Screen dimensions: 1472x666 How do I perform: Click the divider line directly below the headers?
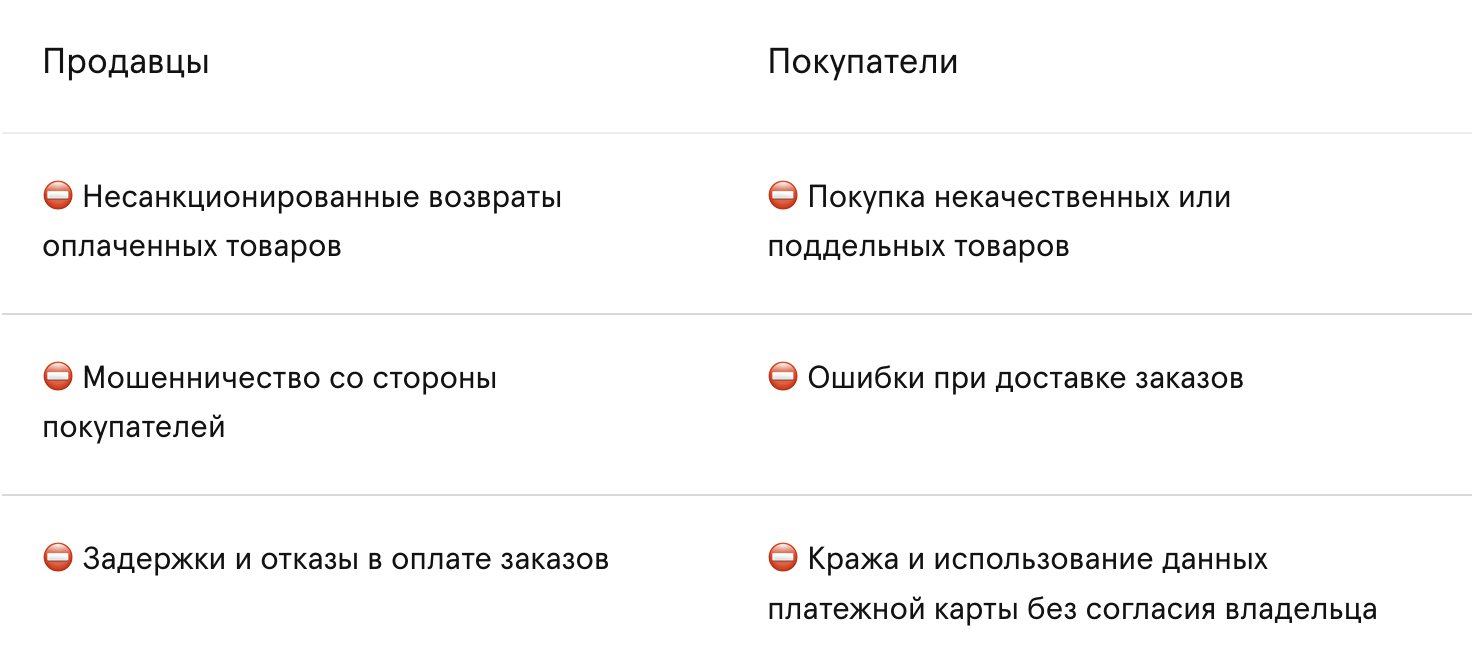[736, 133]
